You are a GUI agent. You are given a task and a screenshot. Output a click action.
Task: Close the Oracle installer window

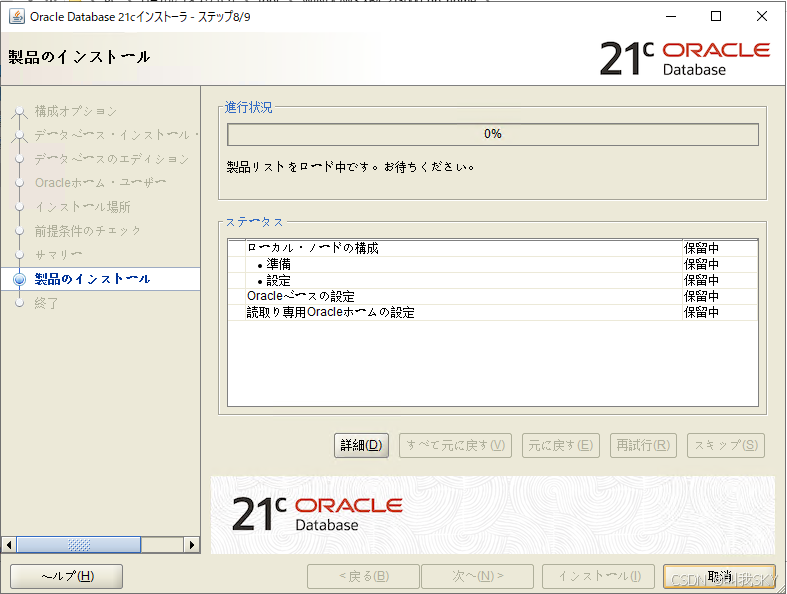(762, 17)
